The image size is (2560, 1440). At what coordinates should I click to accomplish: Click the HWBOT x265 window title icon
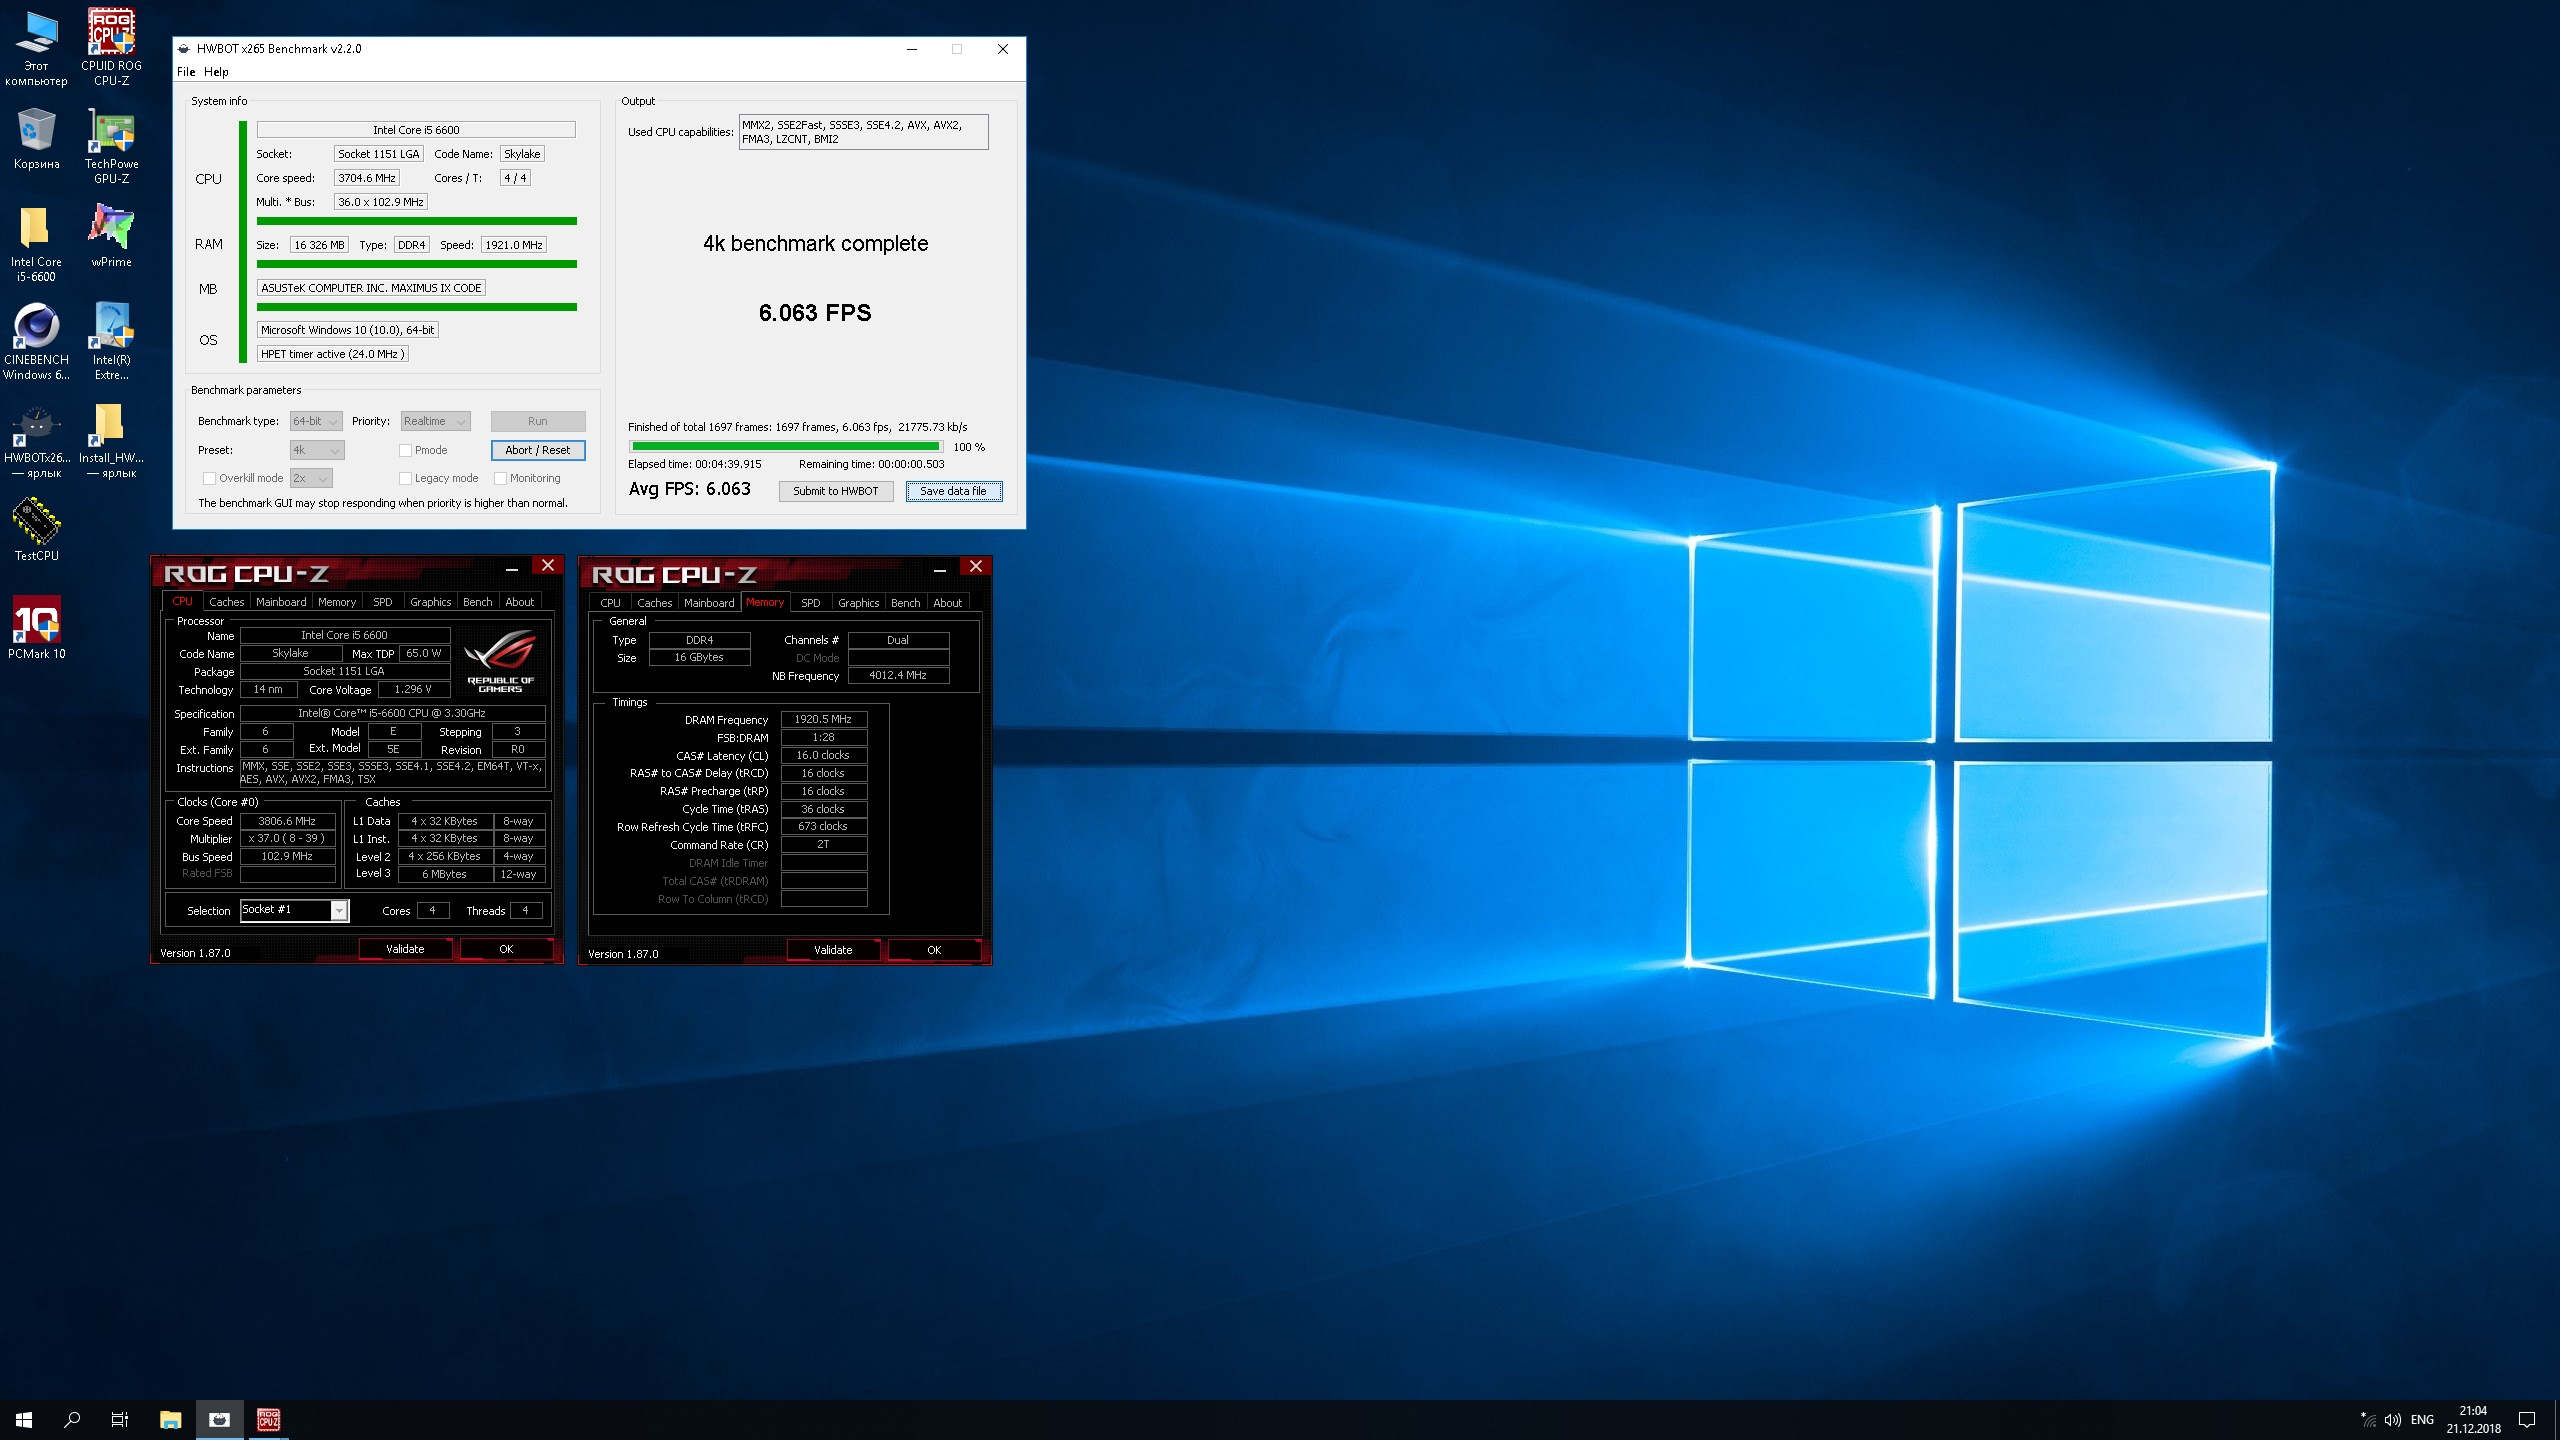183,48
